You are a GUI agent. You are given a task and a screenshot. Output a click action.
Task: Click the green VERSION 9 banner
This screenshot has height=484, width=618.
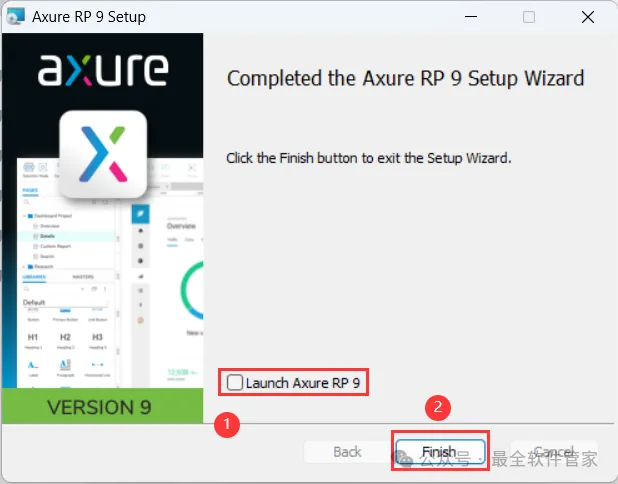pos(102,406)
